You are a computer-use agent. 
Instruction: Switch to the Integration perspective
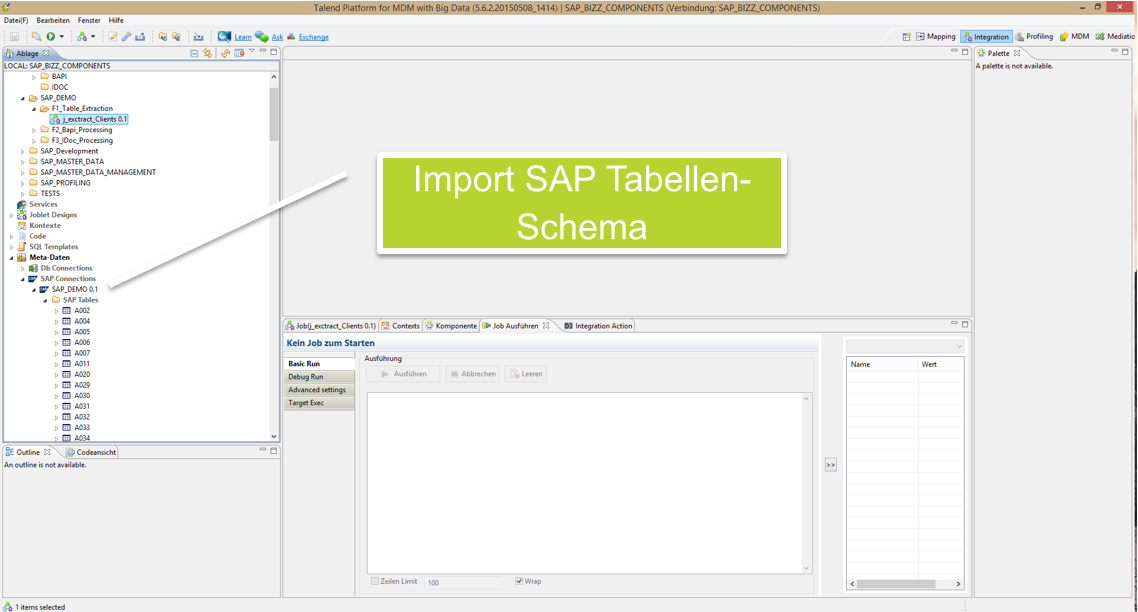[x=986, y=36]
